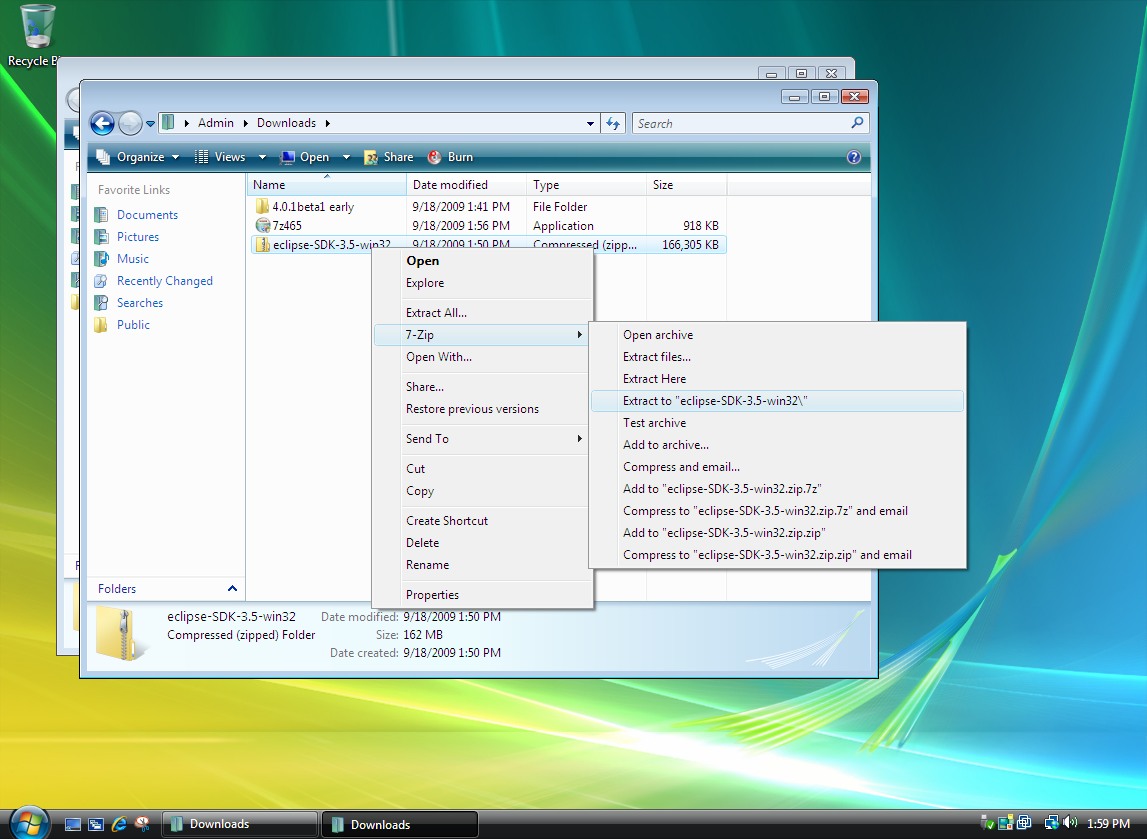Open recent pages dropdown near navigation arrows
The image size is (1147, 839).
tap(150, 124)
